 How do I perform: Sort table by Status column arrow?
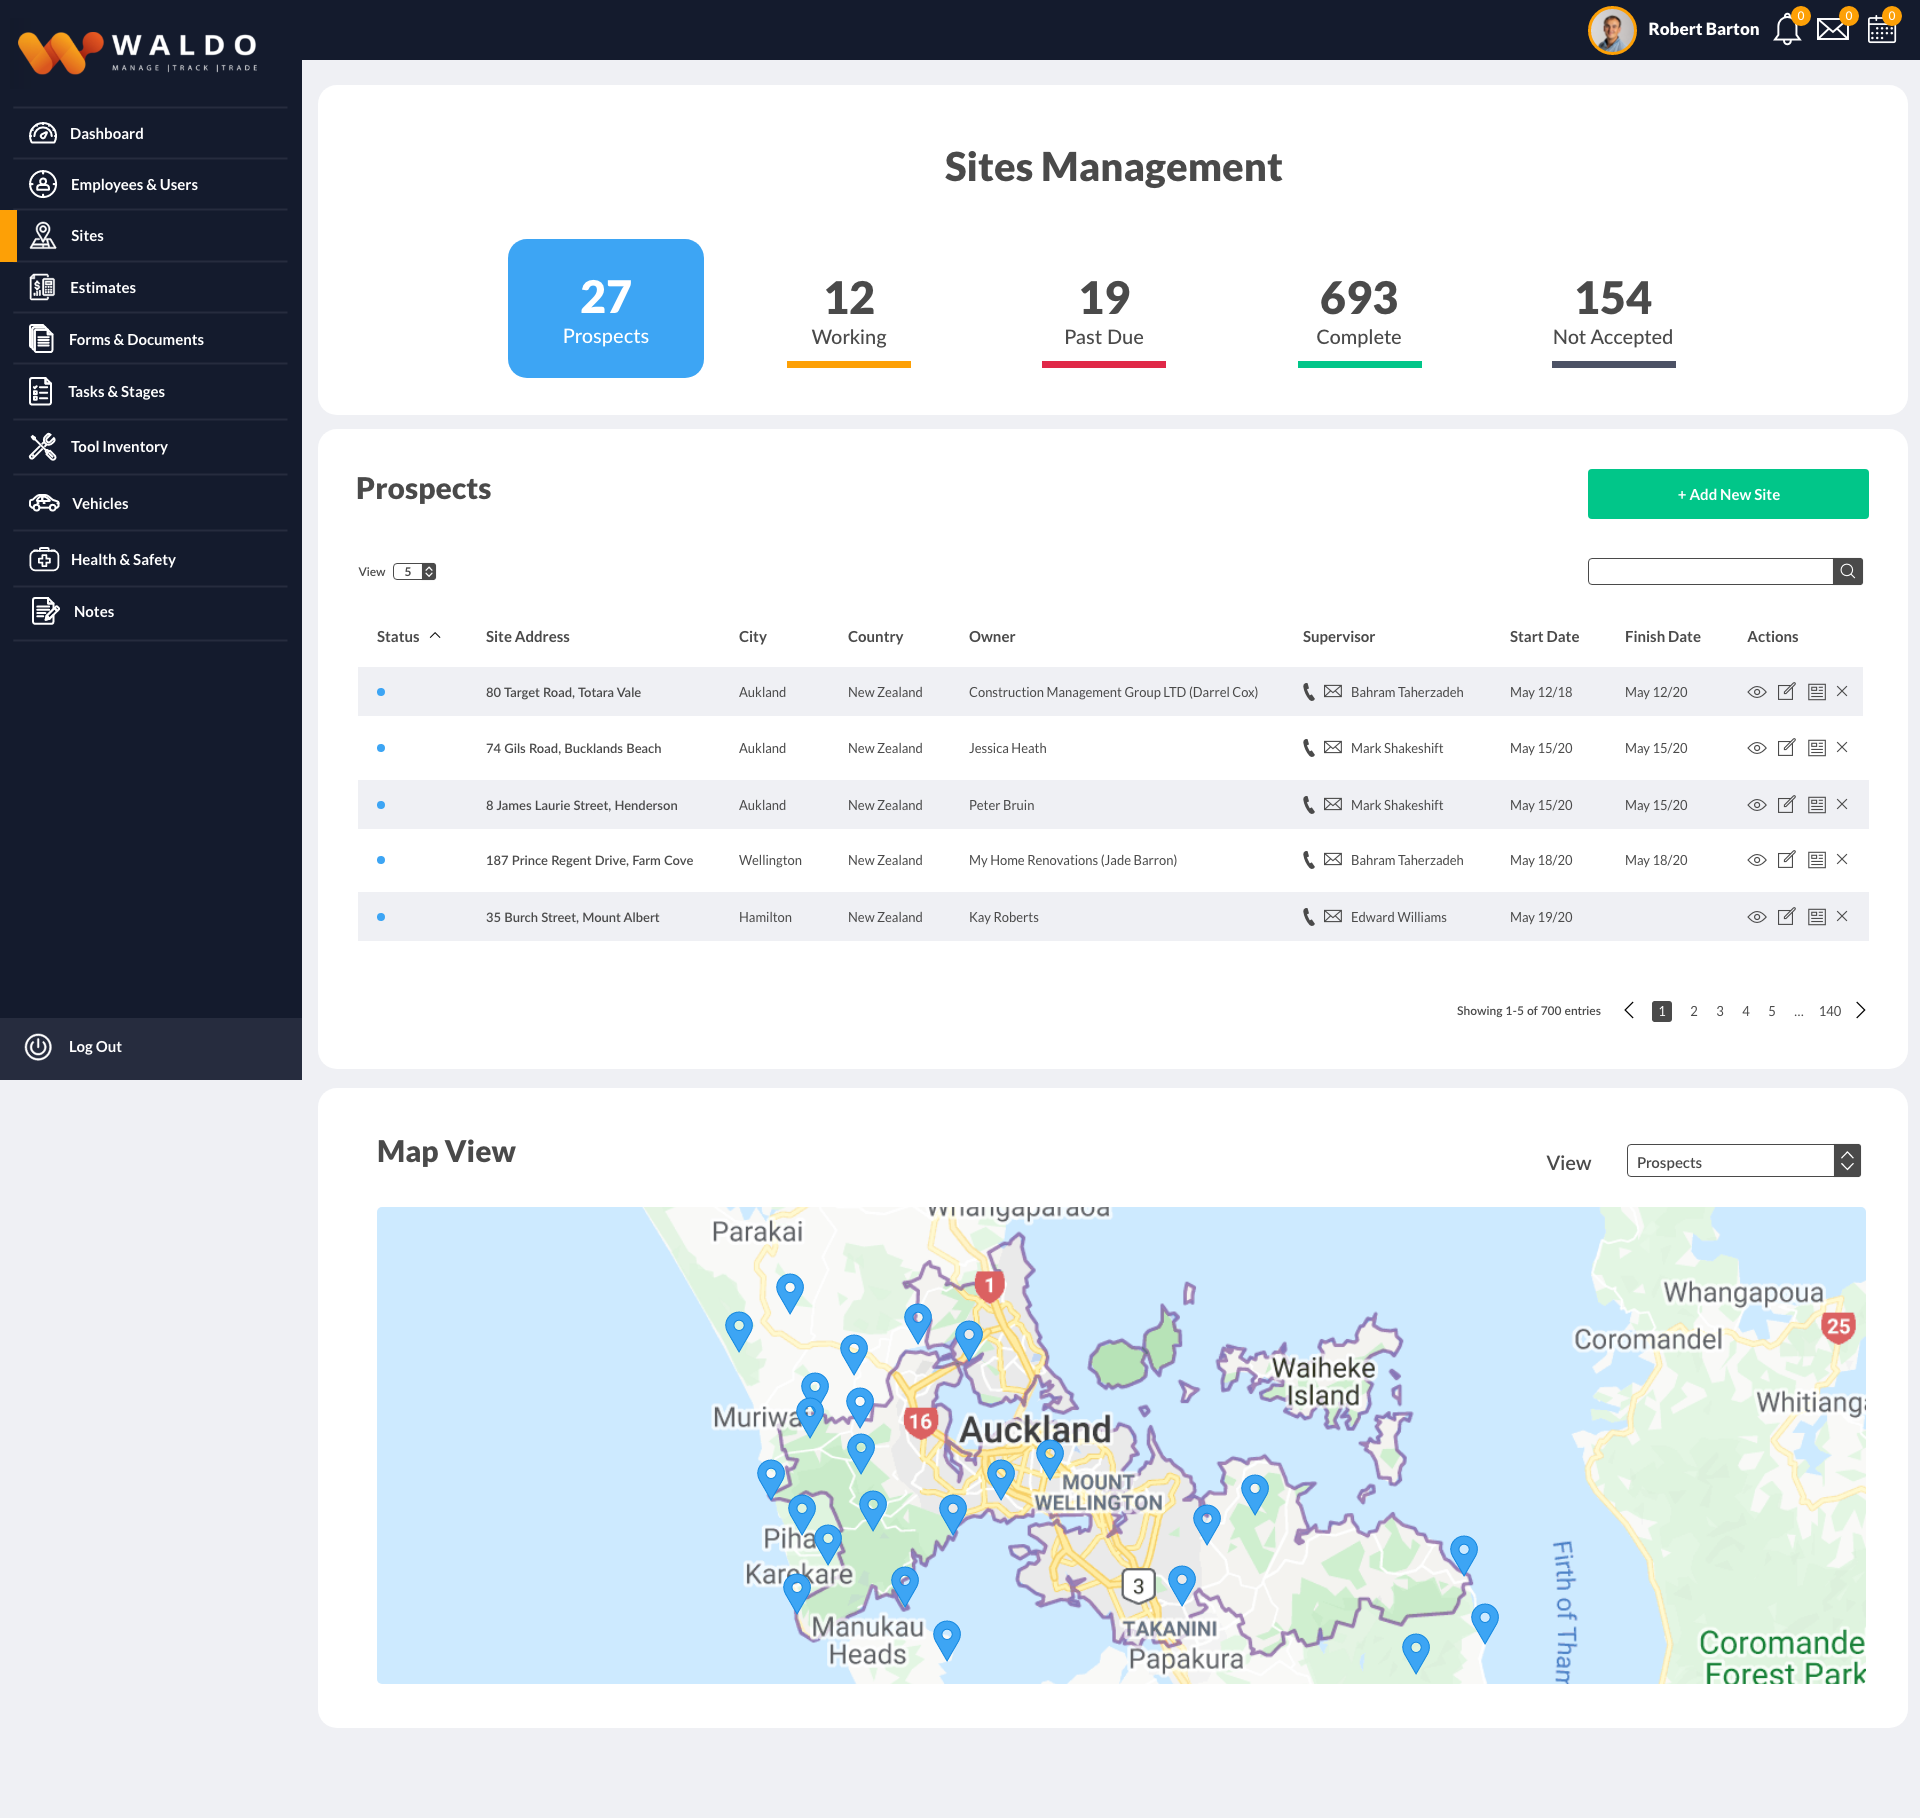[435, 636]
